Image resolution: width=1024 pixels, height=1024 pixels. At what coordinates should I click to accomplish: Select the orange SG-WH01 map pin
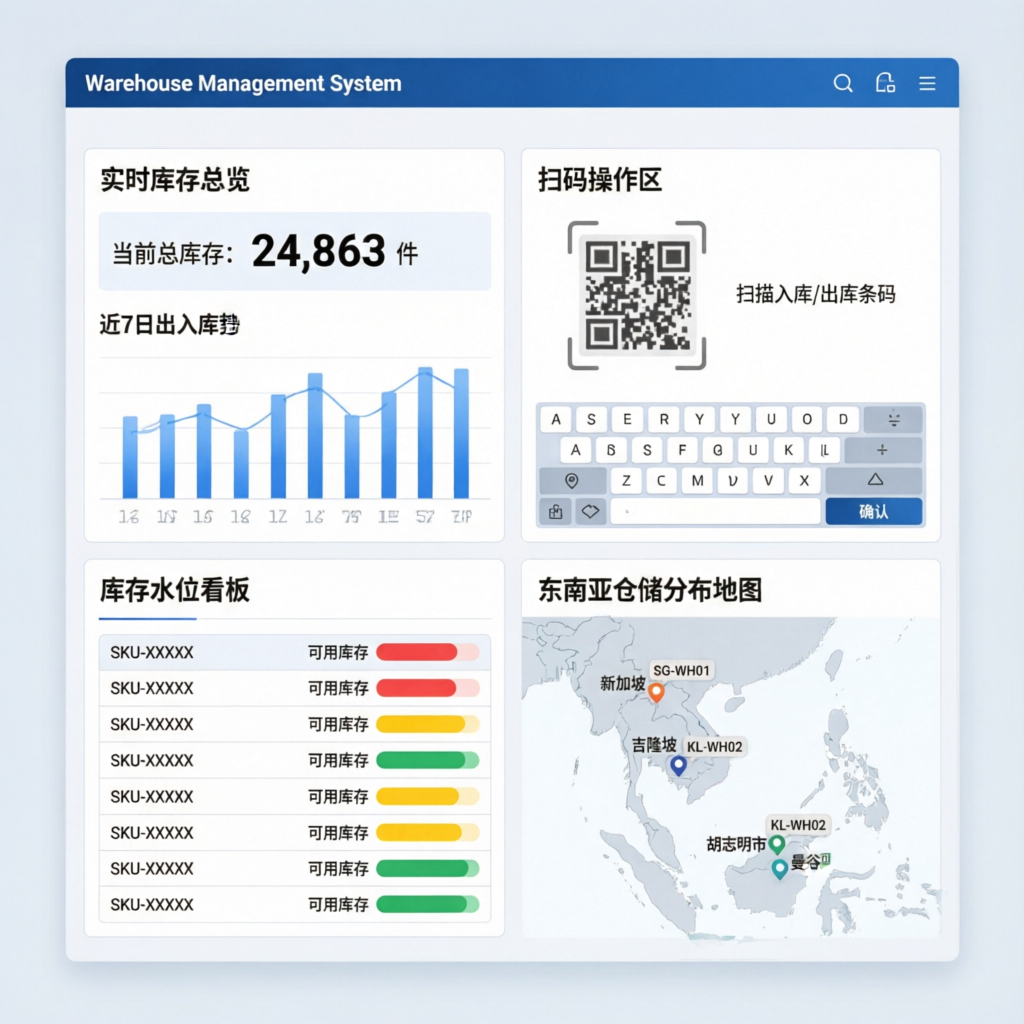656,692
